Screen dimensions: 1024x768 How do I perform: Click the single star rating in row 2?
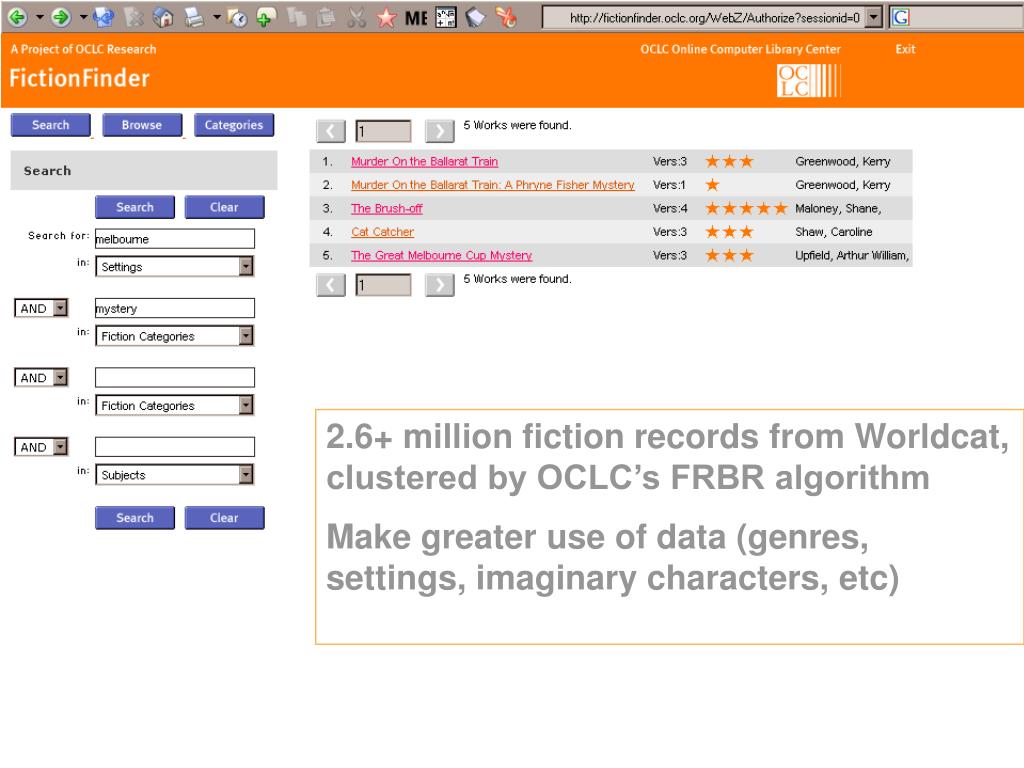click(x=712, y=185)
